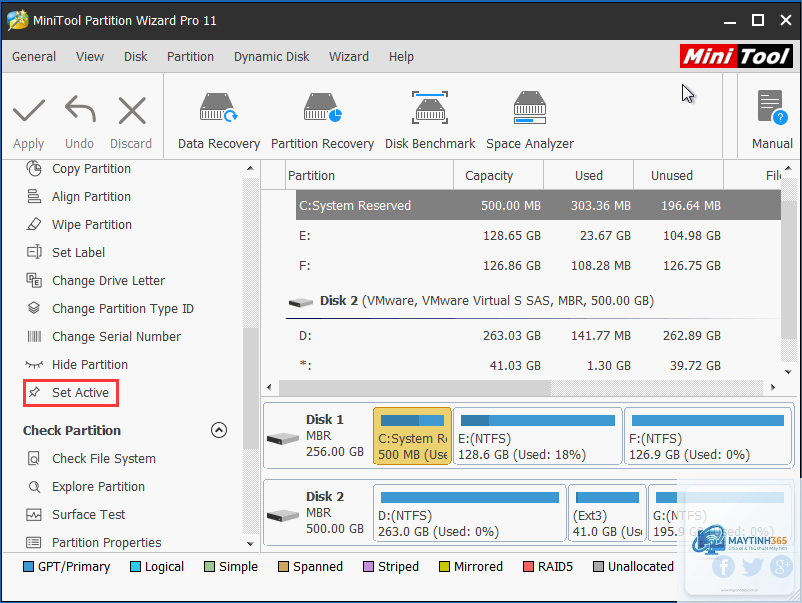This screenshot has width=802, height=603.
Task: Select the *: 41.03 GB partition row
Action: click(538, 366)
